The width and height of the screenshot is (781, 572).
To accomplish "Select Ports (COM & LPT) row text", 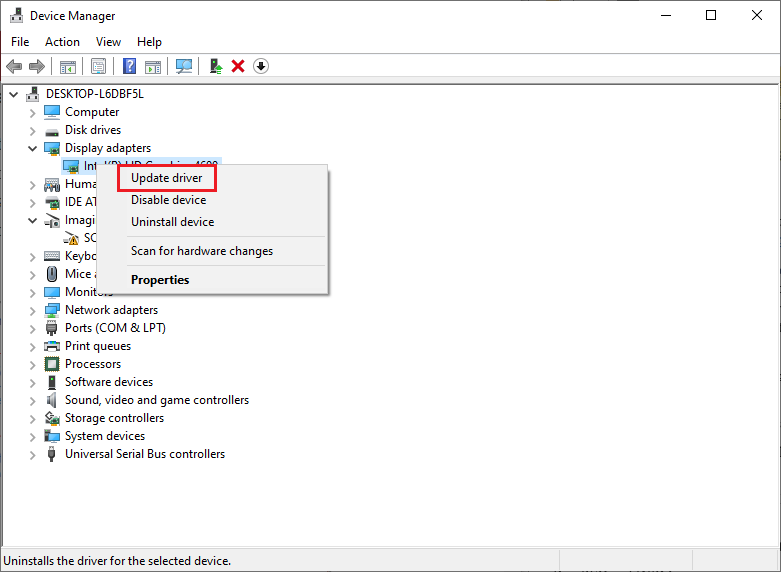I will [116, 328].
